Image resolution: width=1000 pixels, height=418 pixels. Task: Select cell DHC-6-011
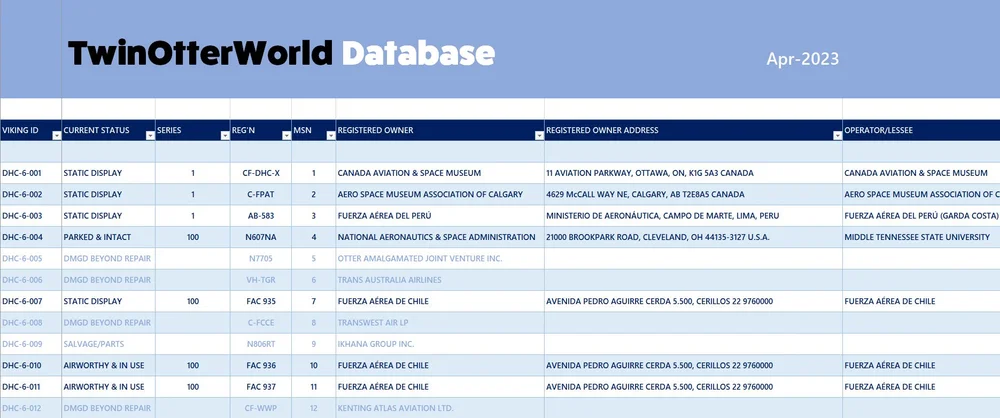click(x=31, y=387)
